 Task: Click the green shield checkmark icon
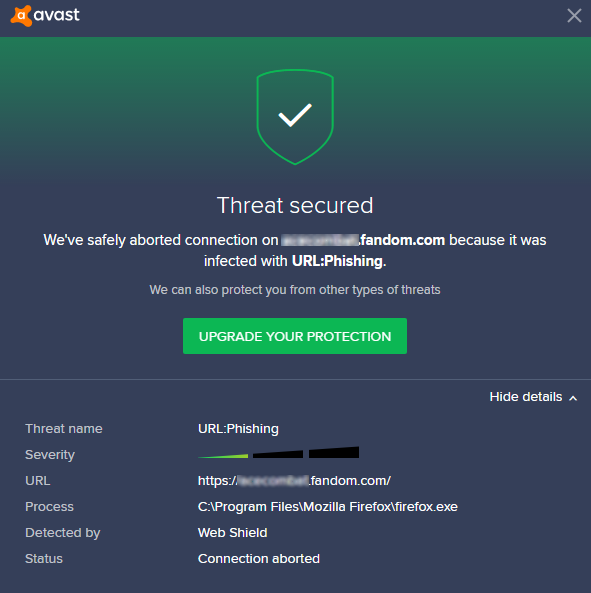pyautogui.click(x=295, y=117)
